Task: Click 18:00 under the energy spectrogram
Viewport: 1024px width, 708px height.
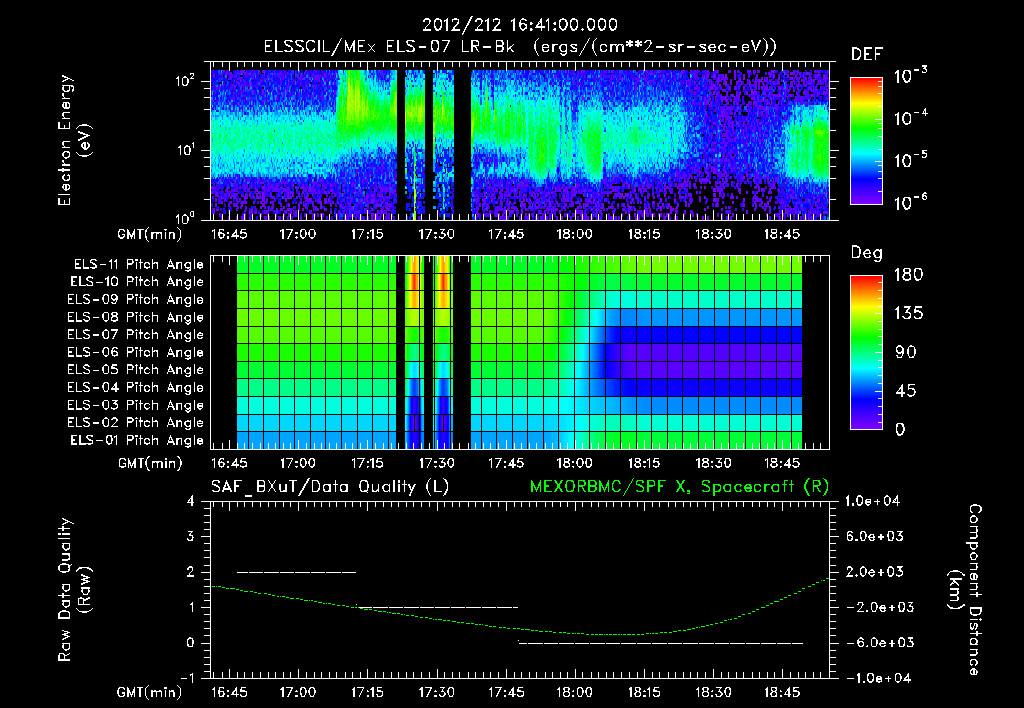Action: click(x=575, y=234)
